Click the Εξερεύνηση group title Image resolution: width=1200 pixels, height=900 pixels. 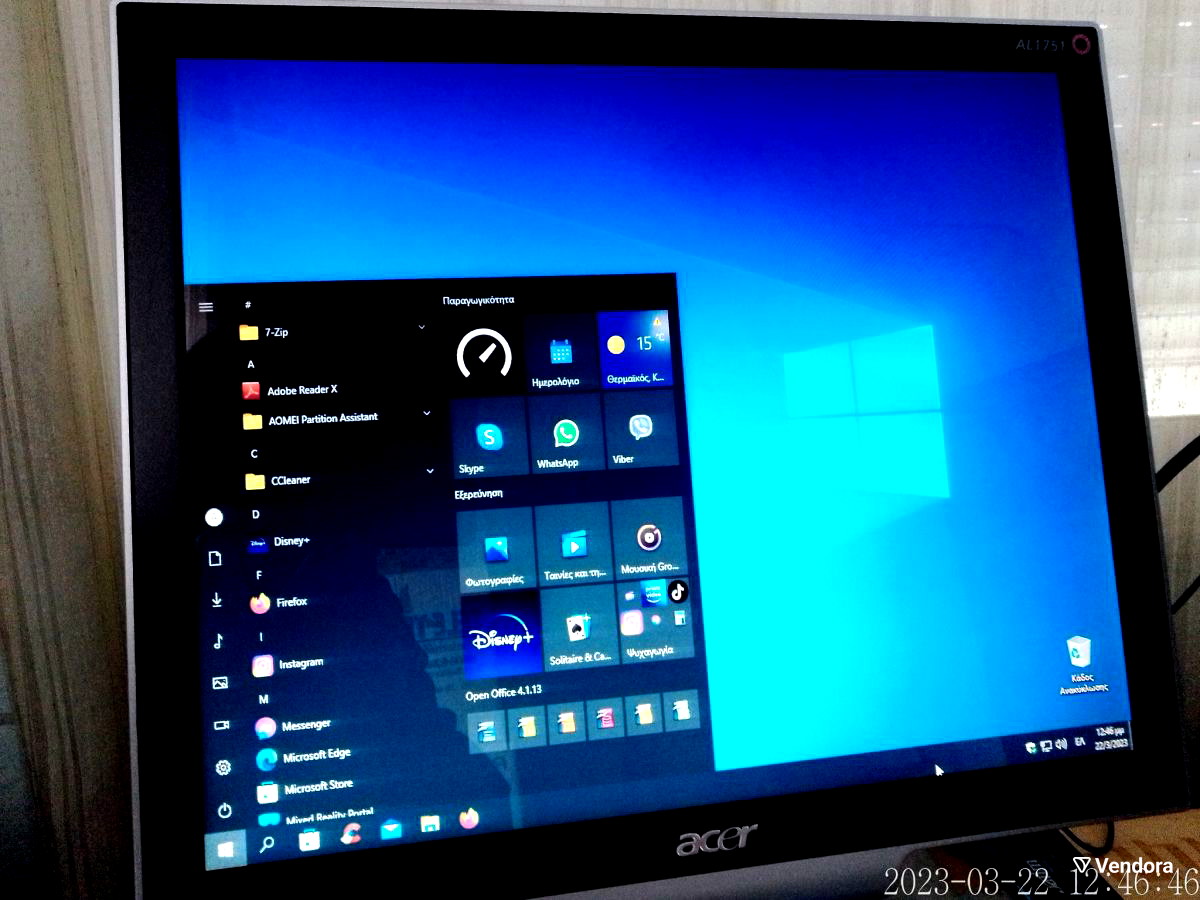pos(478,493)
